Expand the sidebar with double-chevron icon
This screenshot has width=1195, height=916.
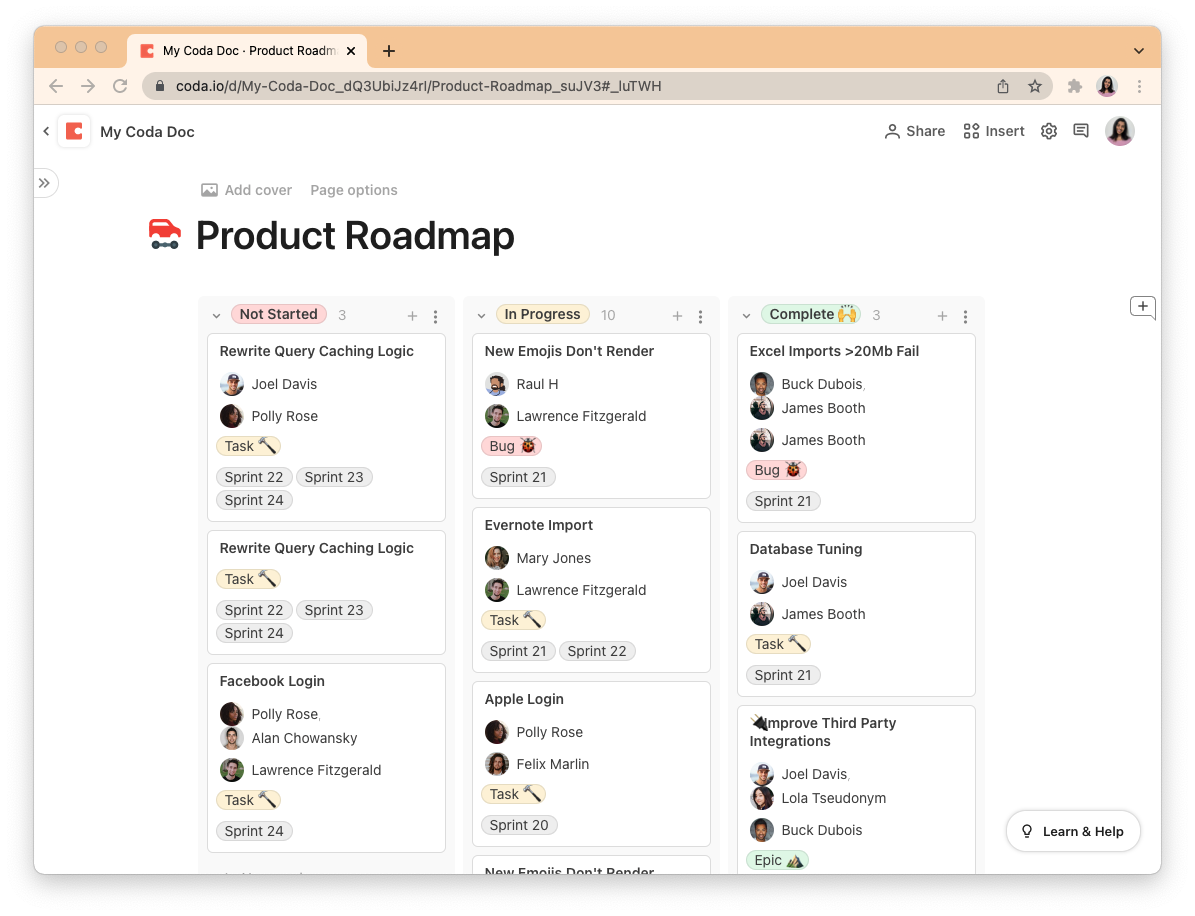44,183
